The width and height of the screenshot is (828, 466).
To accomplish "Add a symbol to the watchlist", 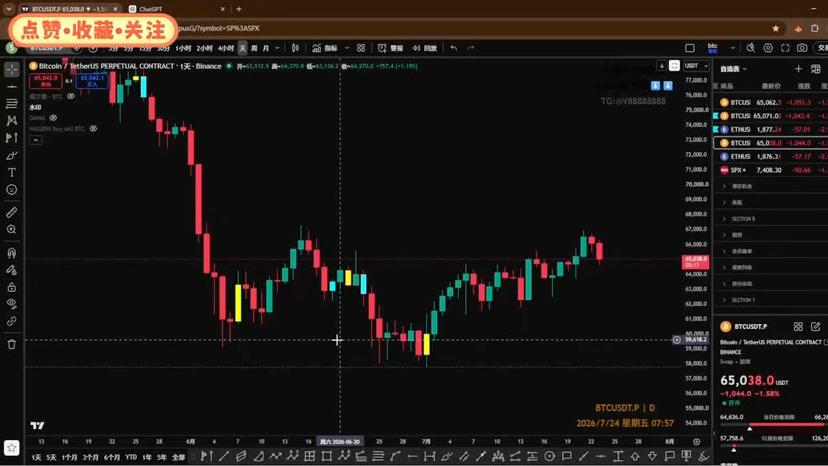I will 798,69.
